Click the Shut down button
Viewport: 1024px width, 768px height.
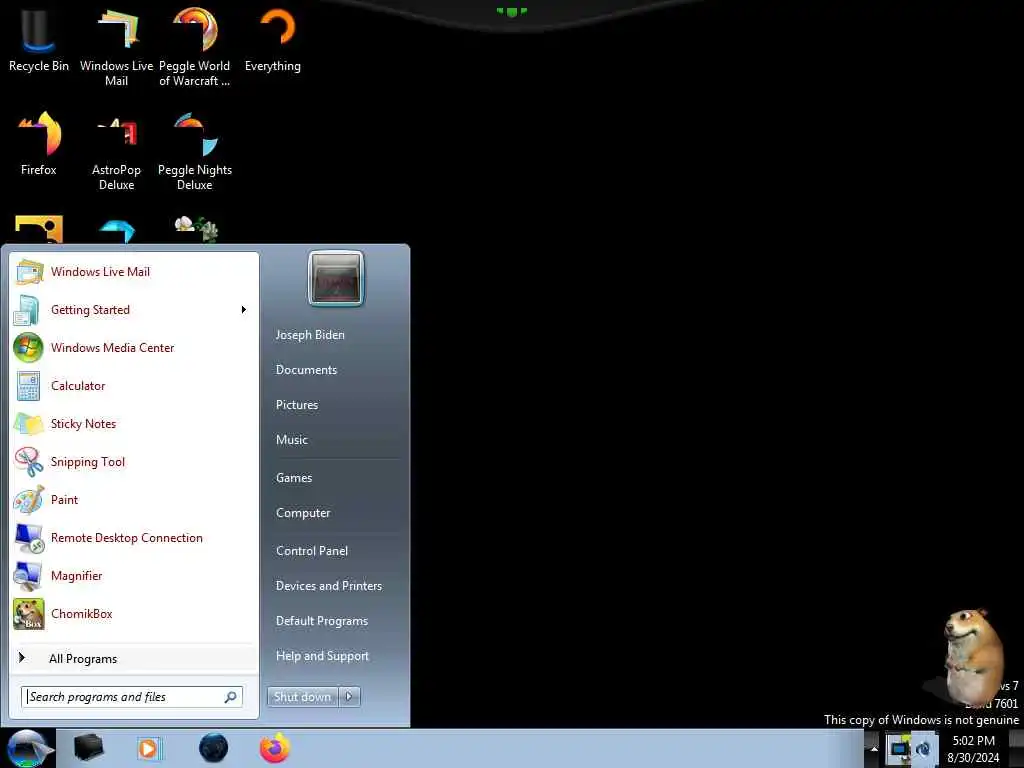tap(302, 697)
